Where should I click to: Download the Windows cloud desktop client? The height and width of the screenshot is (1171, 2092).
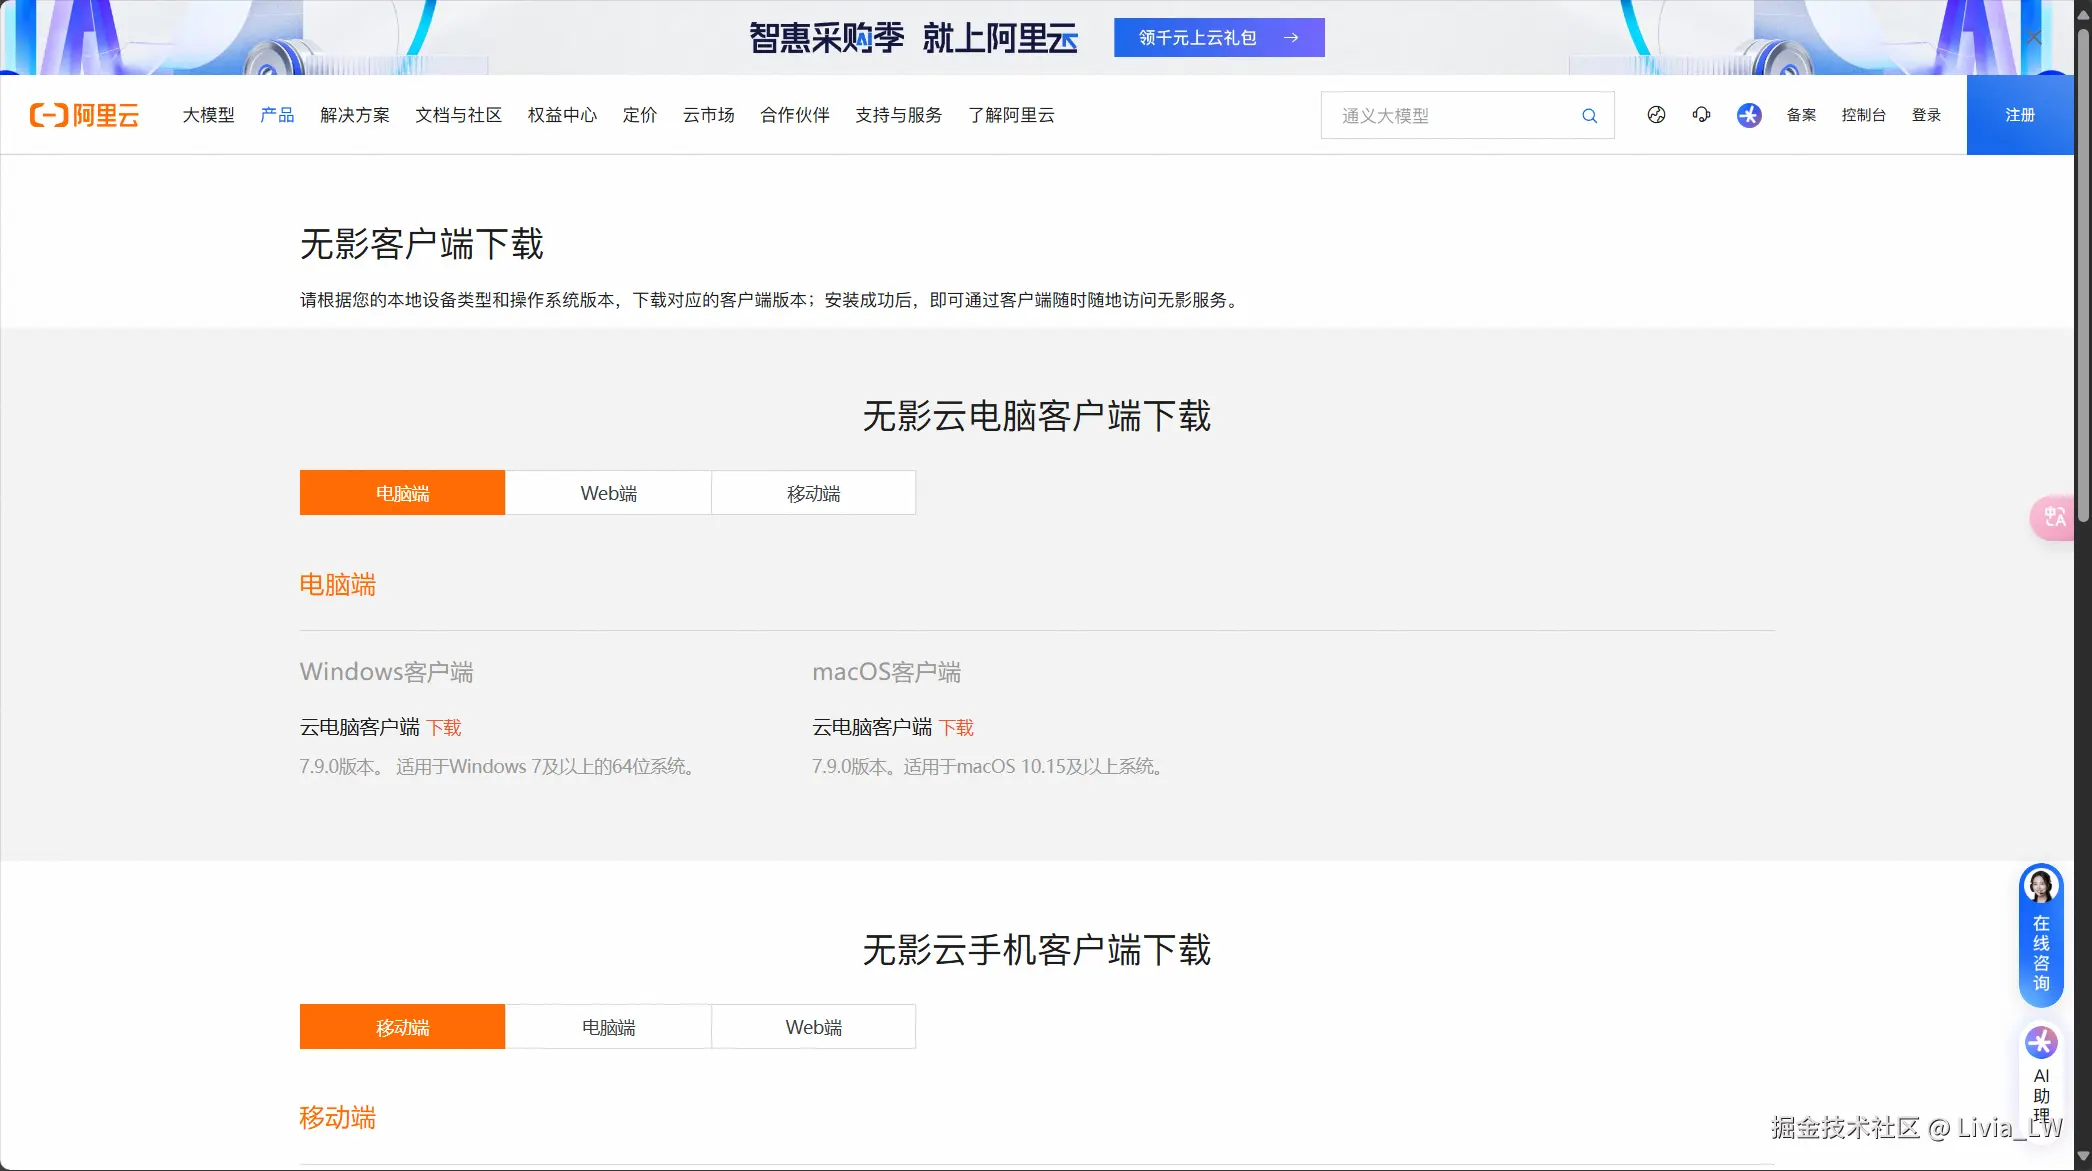point(444,727)
